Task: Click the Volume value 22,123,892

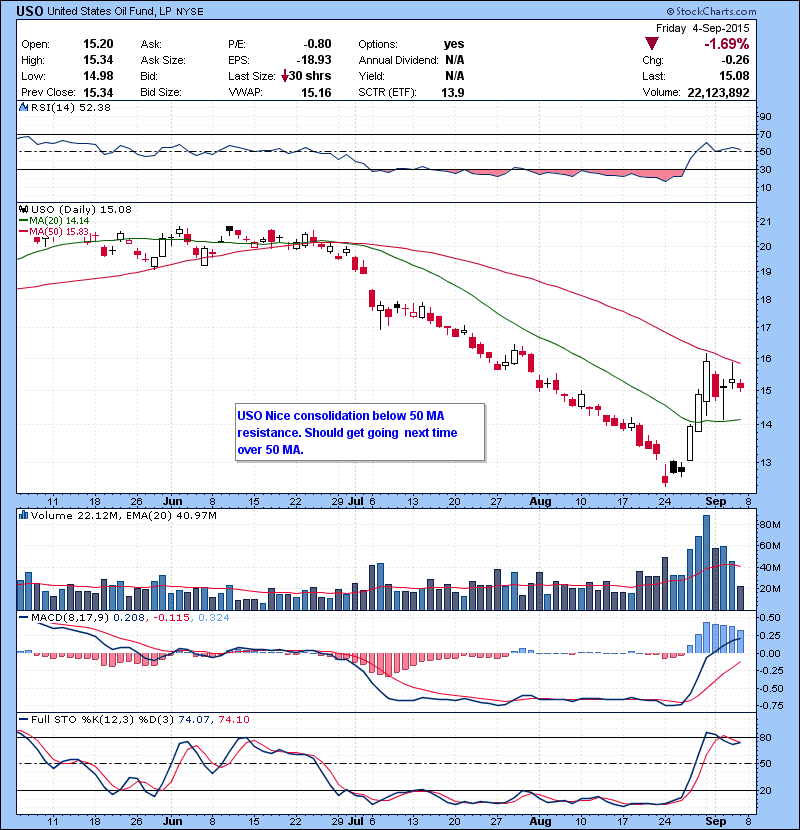Action: pyautogui.click(x=718, y=93)
